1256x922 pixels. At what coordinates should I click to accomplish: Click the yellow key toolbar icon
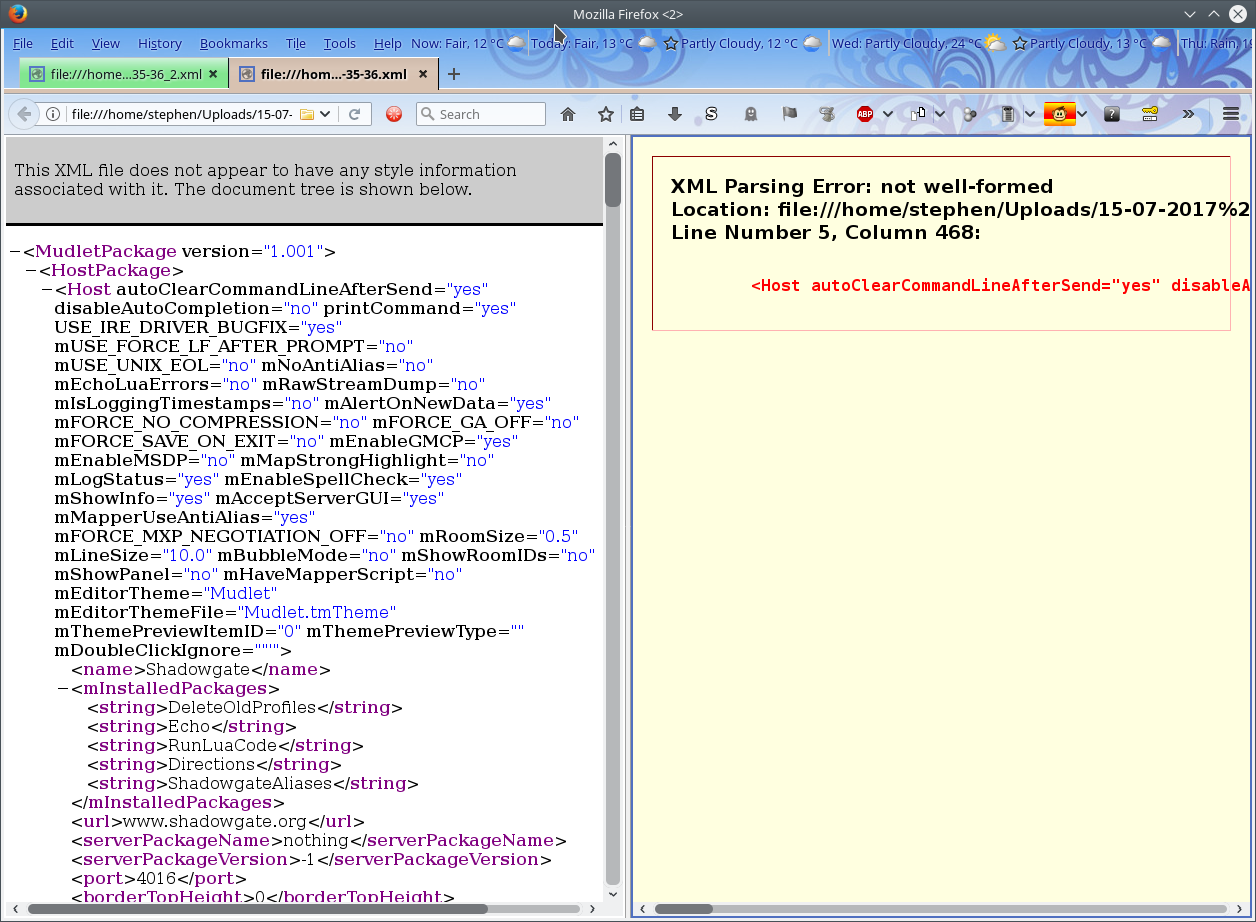[1149, 114]
